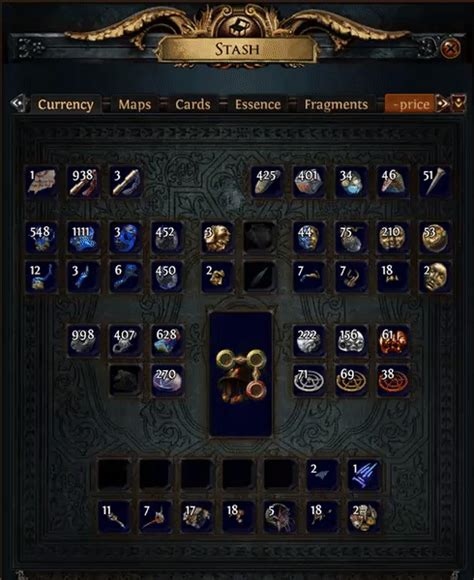Select the stack of 270 purple-silver orbs
Screen dimensions: 474x580
[x=167, y=381]
